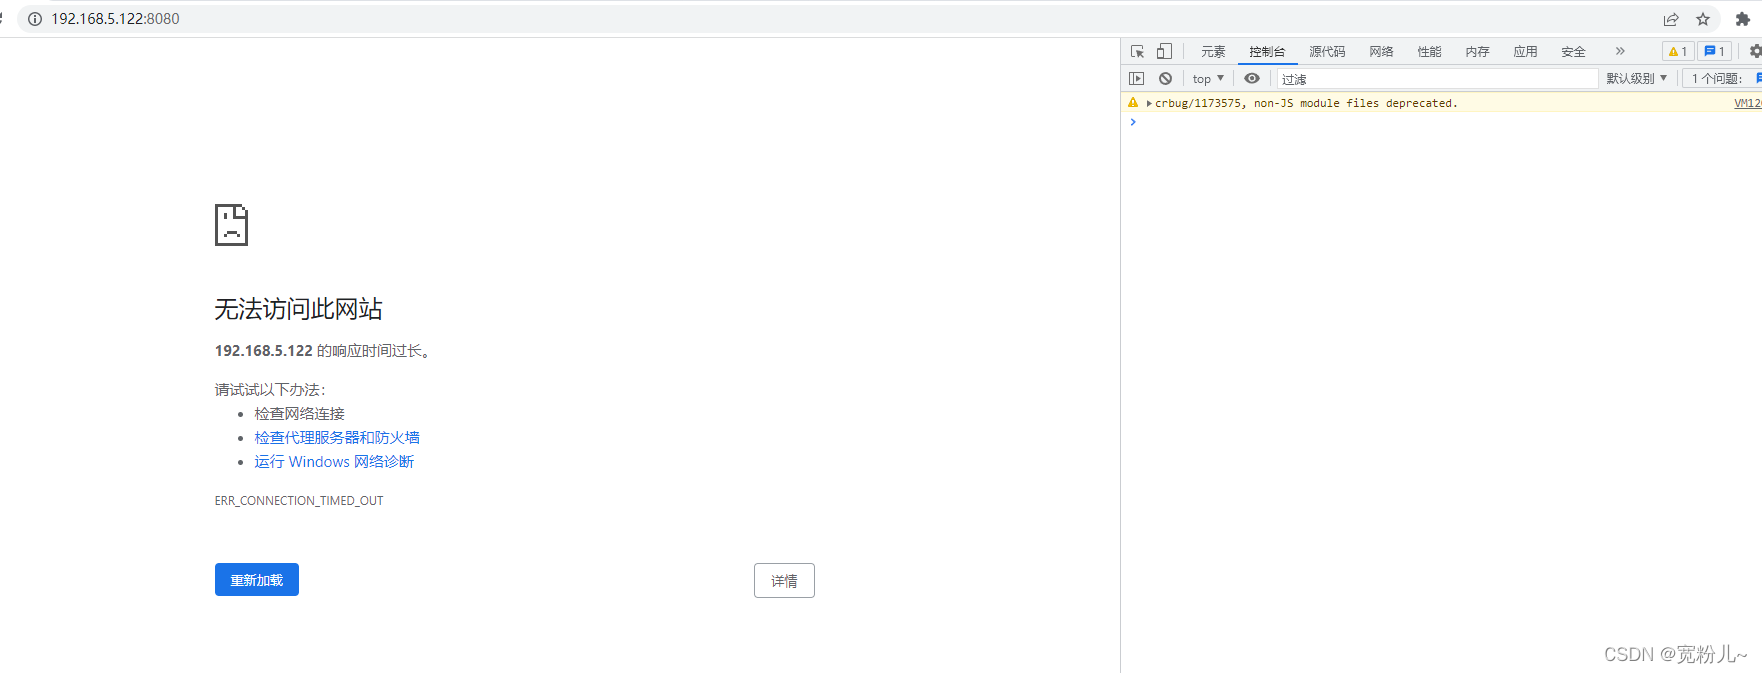This screenshot has height=673, width=1762.
Task: Focus the 过滤 console filter field
Action: tap(1437, 78)
